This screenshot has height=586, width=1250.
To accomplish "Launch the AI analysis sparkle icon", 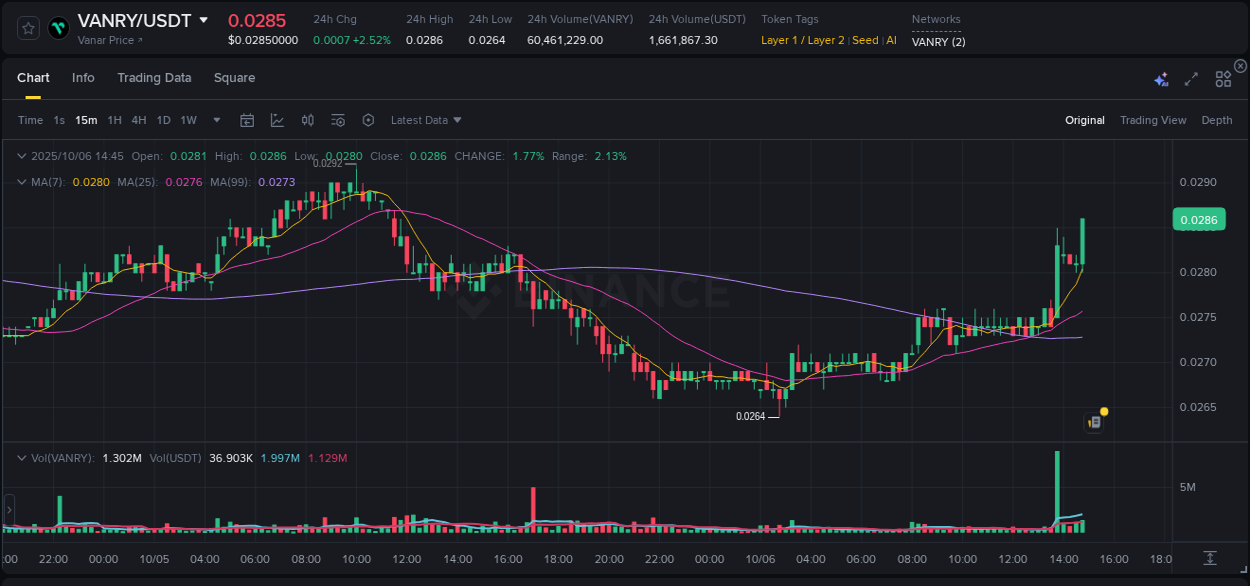I will click(1161, 78).
